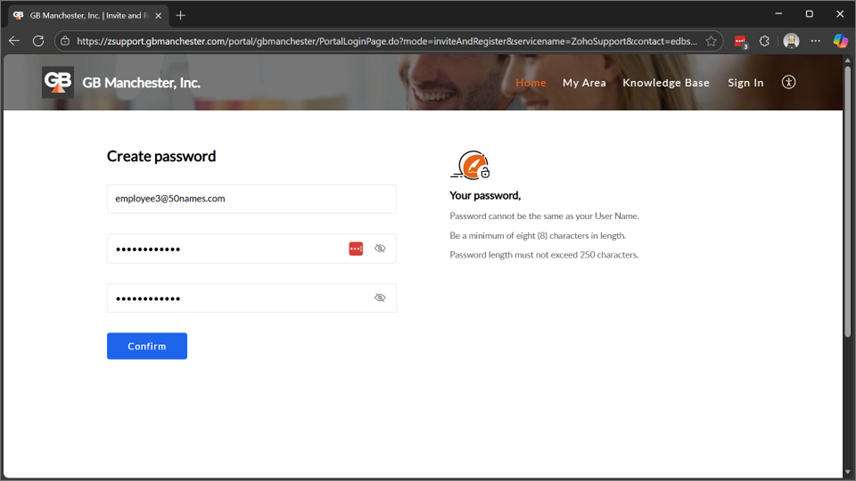
Task: Click the password manager icon in password field
Action: pyautogui.click(x=356, y=248)
